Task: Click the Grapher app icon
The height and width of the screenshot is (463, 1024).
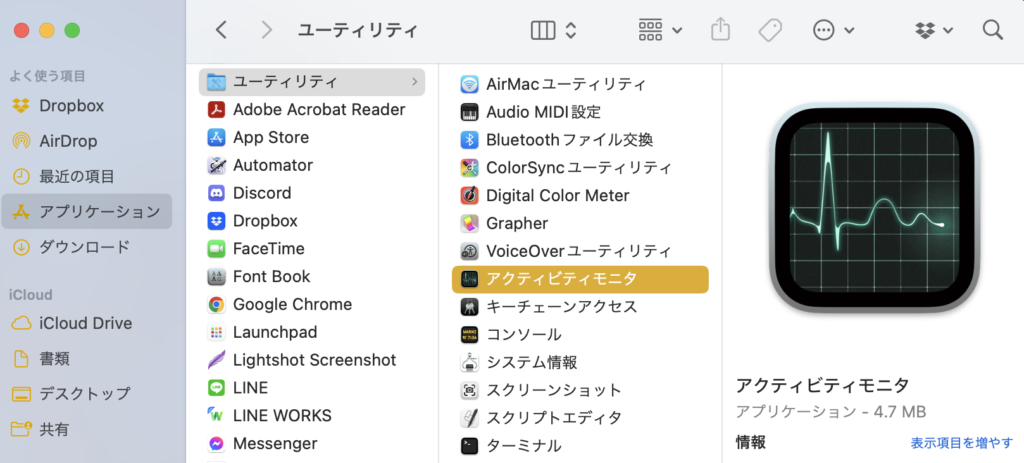Action: (469, 224)
